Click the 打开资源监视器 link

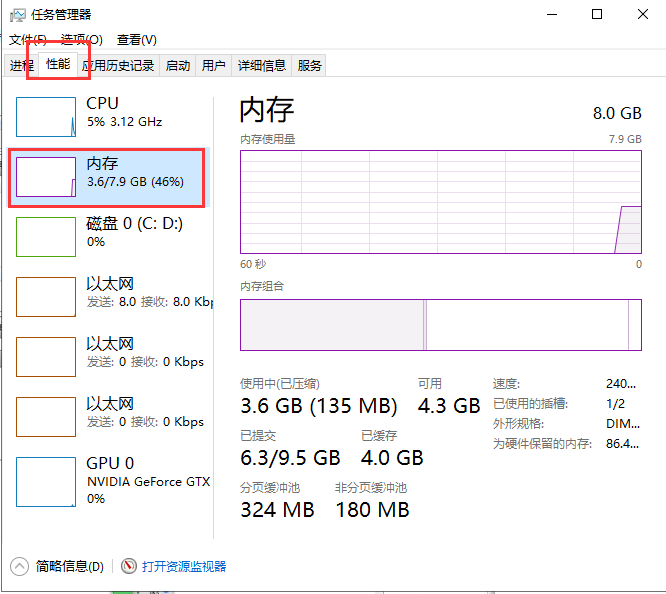(184, 566)
